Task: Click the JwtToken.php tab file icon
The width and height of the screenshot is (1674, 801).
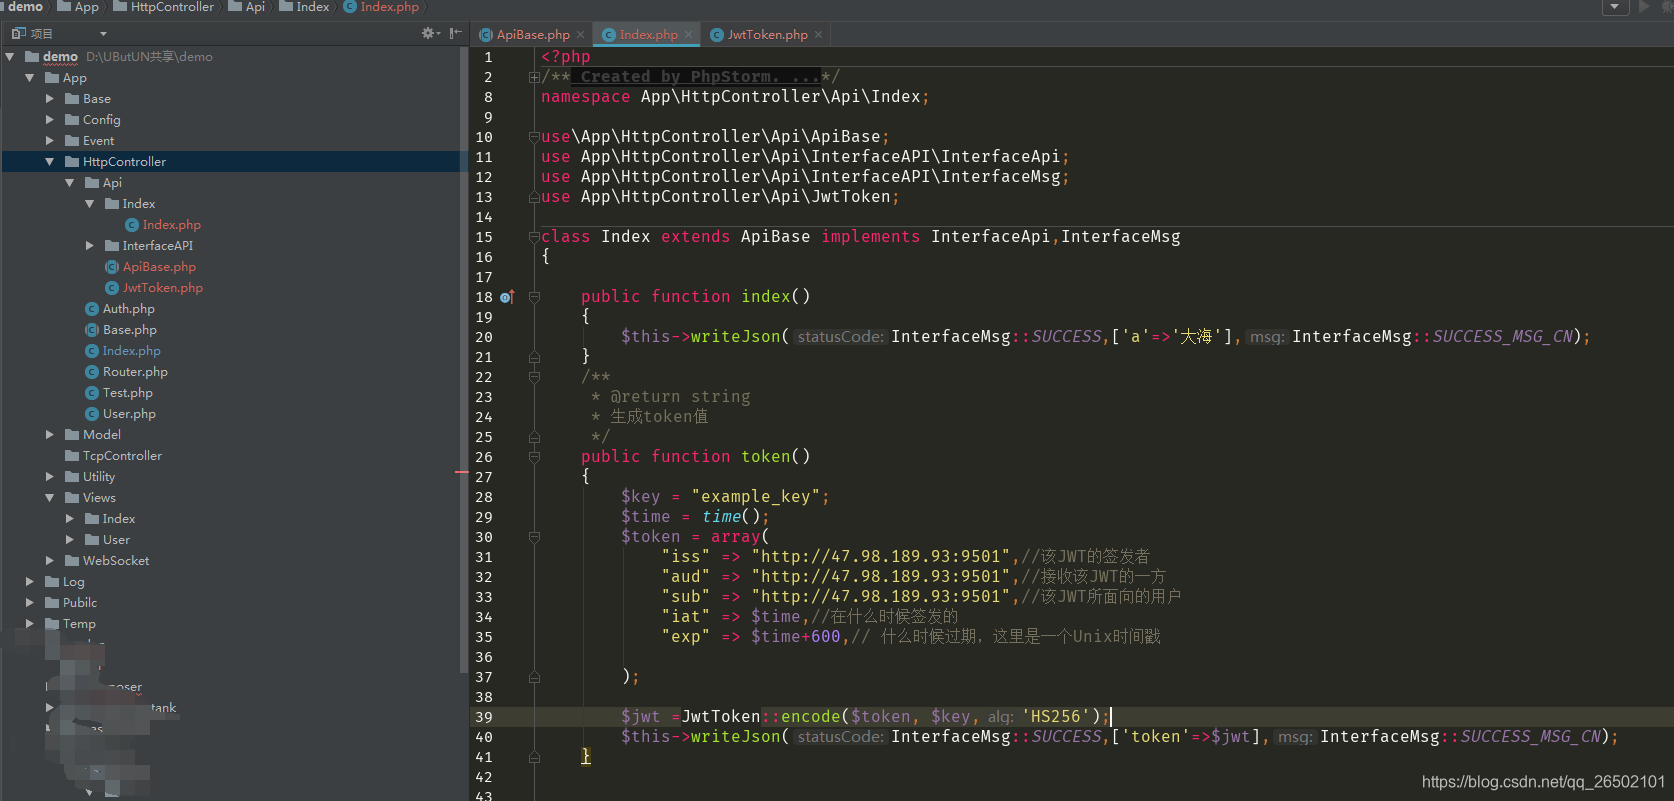Action: coord(717,35)
